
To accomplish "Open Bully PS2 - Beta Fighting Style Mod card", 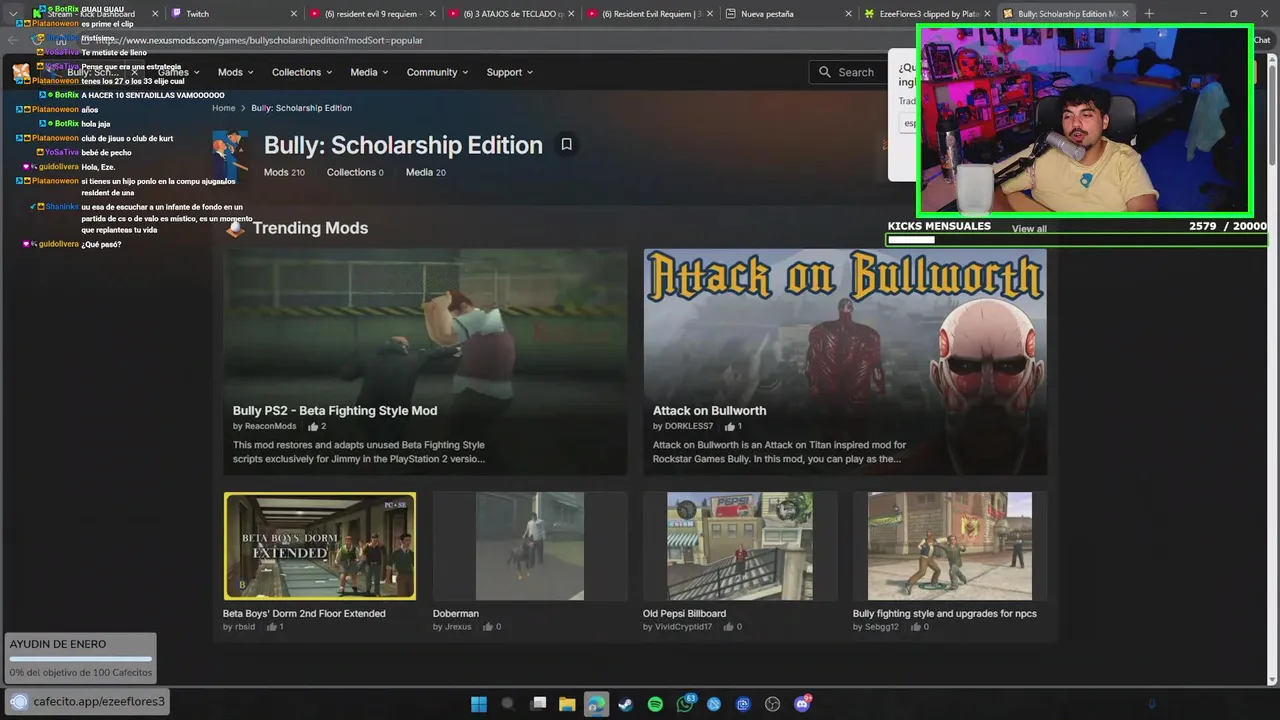I will [x=425, y=361].
